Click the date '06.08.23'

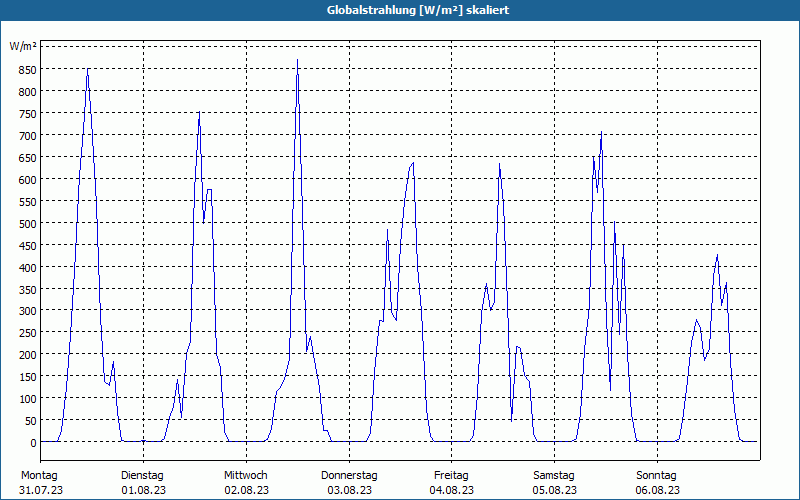[x=658, y=490]
